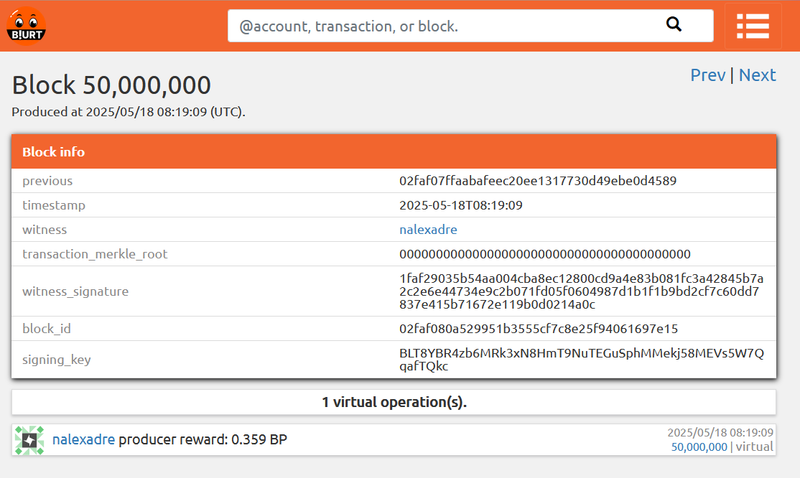Click the witness_signature value text
The height and width of the screenshot is (478, 800).
[581, 291]
